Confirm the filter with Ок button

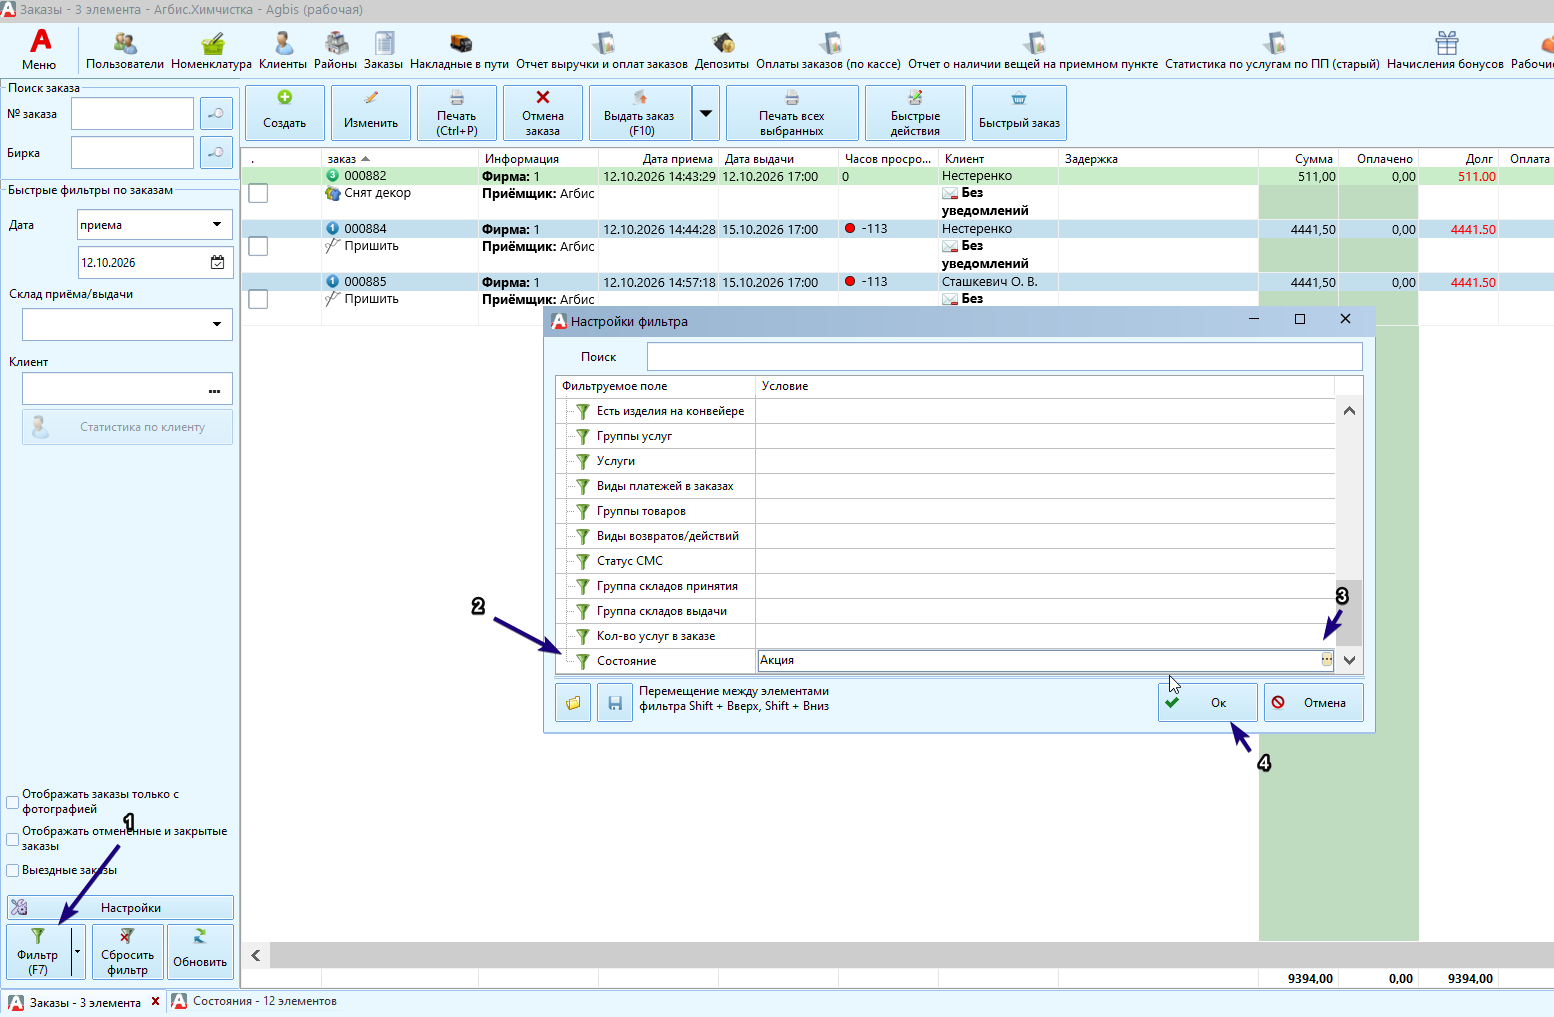[x=1208, y=703]
